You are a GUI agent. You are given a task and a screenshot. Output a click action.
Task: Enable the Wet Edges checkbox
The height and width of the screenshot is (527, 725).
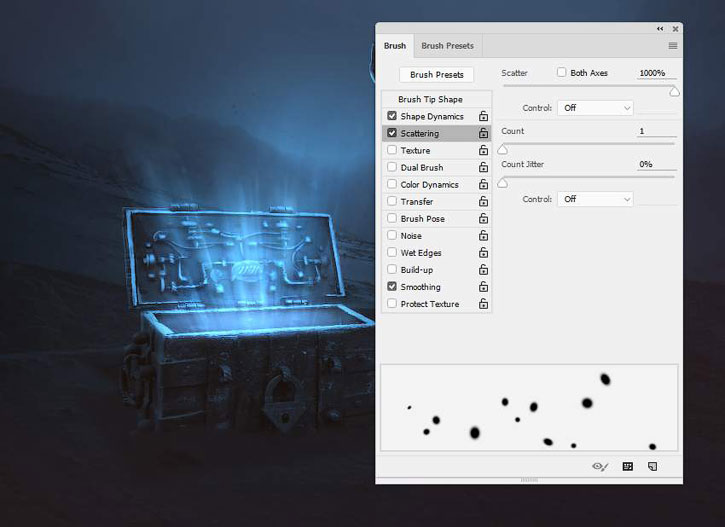[392, 252]
